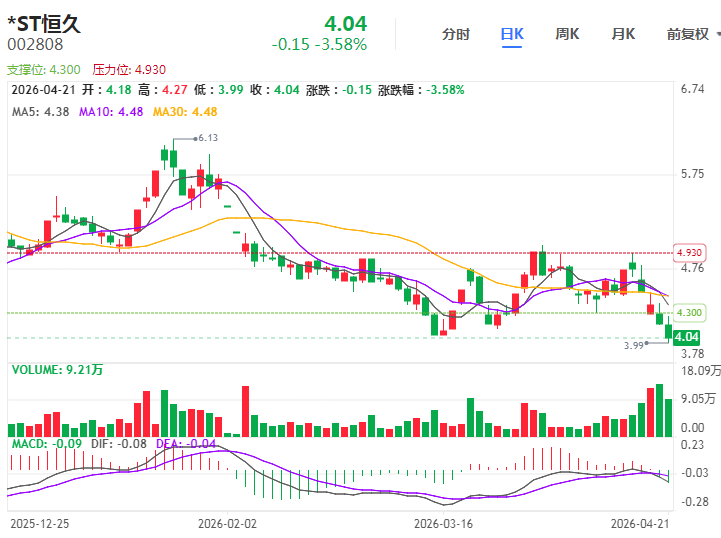
Task: Click the 3.99 low price marker
Action: point(632,345)
